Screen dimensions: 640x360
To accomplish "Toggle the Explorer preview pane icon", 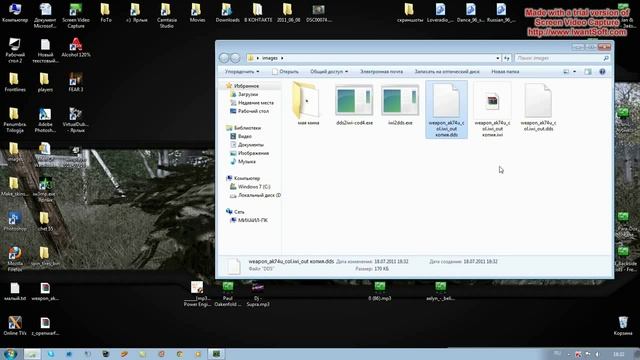I will [588, 71].
